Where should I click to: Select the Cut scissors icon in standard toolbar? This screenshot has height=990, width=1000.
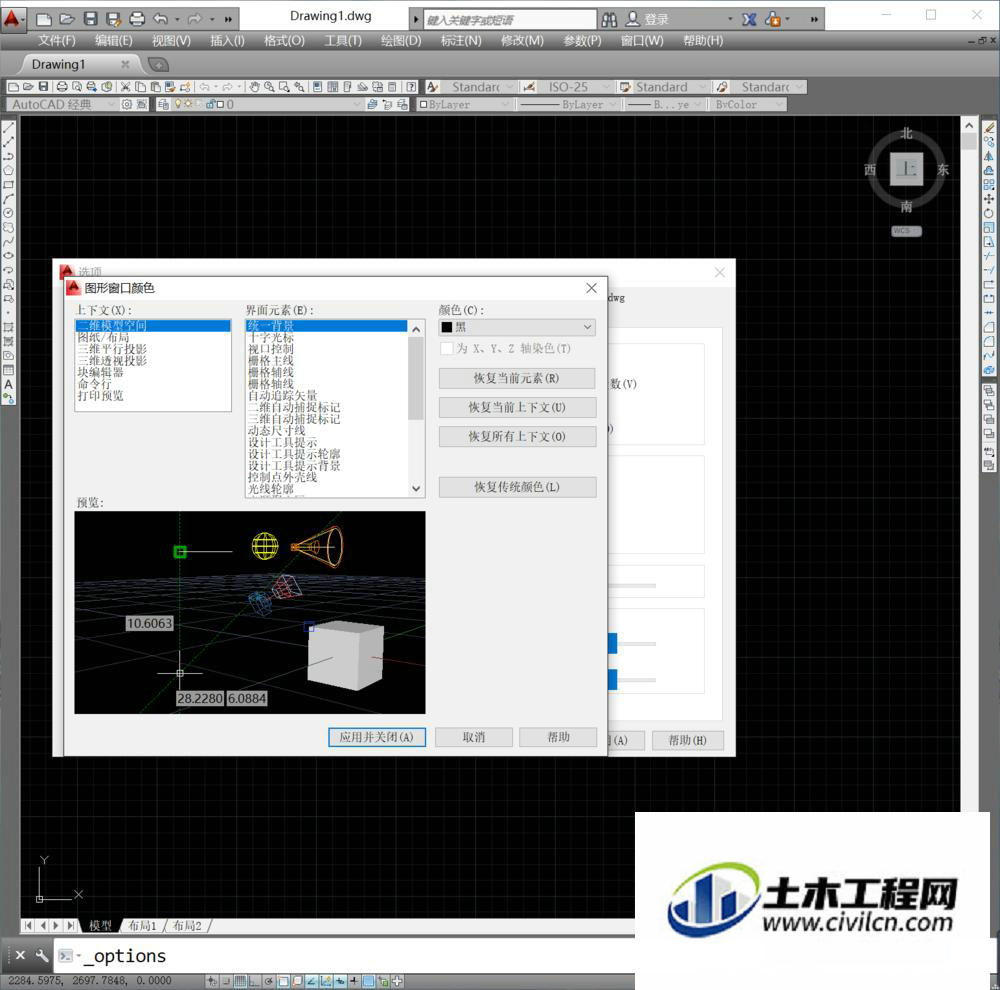pos(125,87)
